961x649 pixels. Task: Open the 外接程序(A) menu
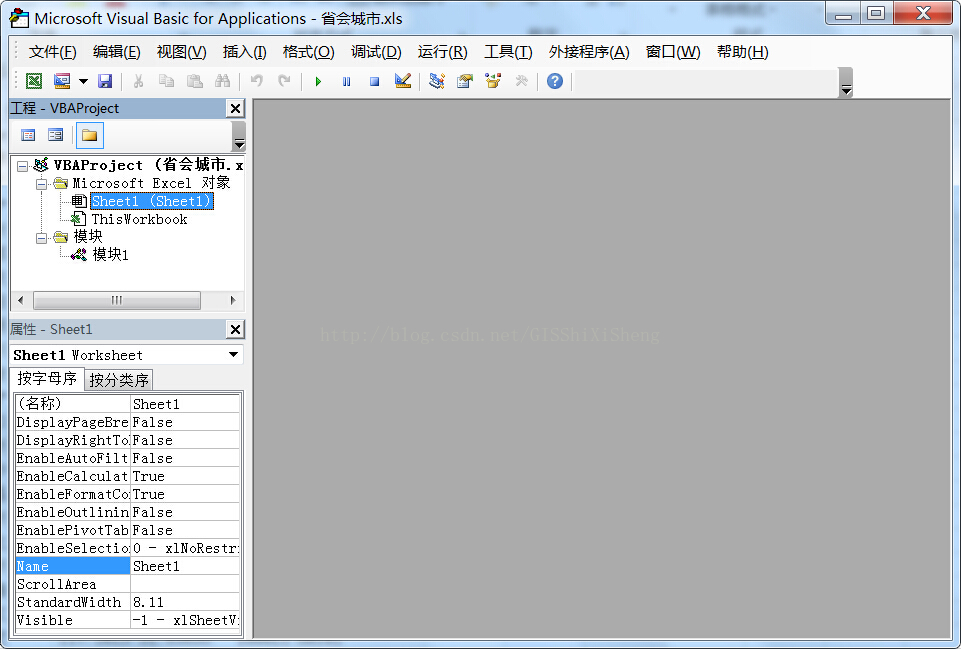click(x=589, y=52)
